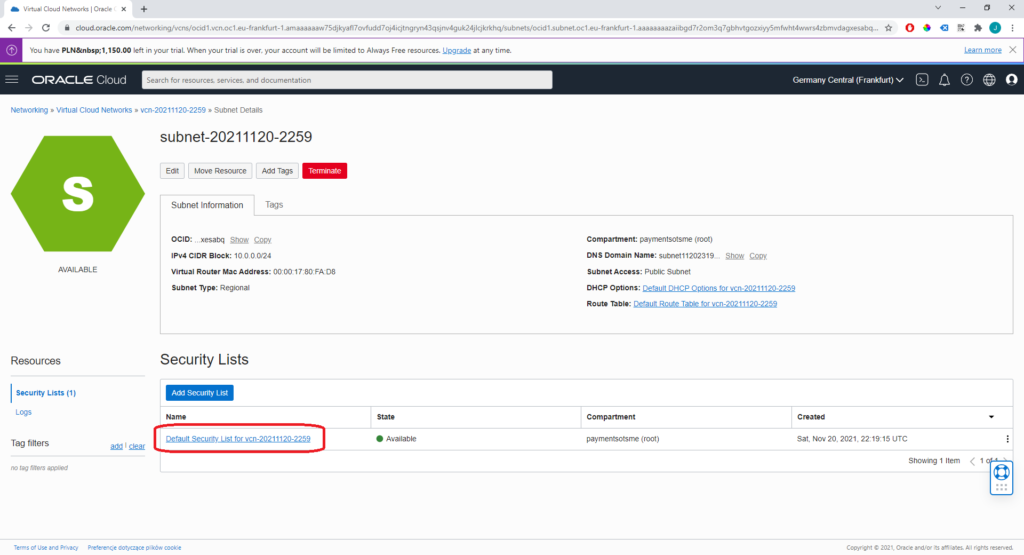Click the red Terminate button

pos(325,170)
